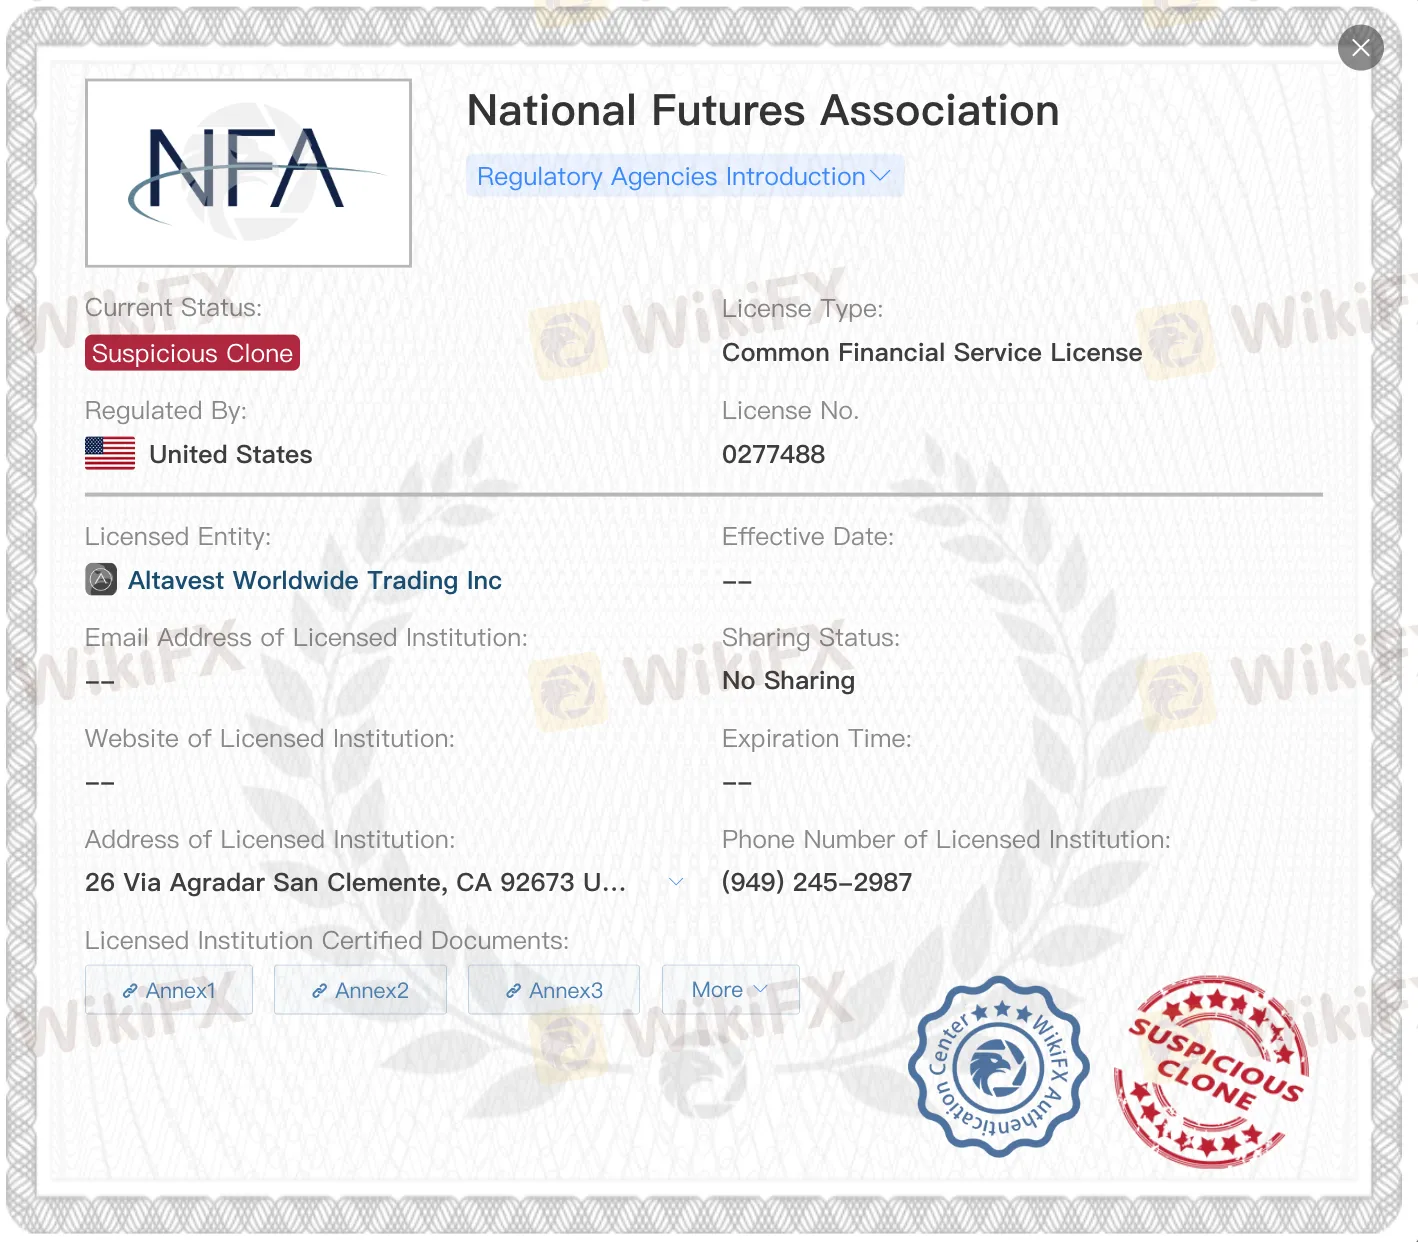Click the Common Financial Service License text
The image size is (1418, 1242).
pyautogui.click(x=931, y=352)
